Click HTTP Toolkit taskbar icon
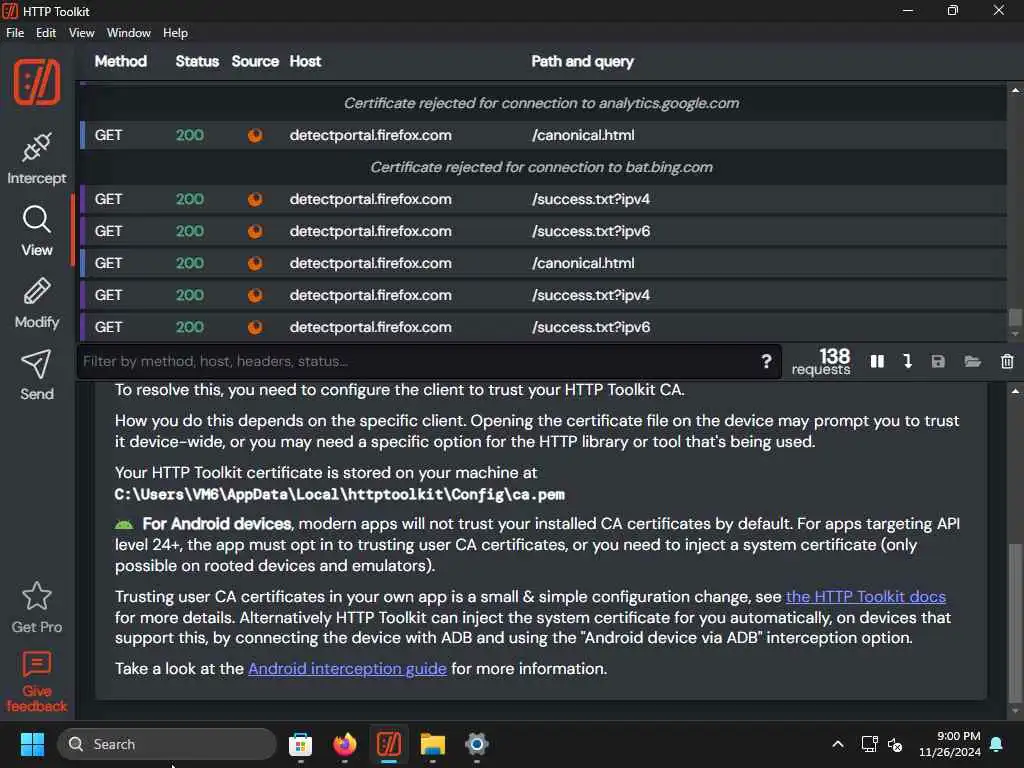 pos(389,744)
